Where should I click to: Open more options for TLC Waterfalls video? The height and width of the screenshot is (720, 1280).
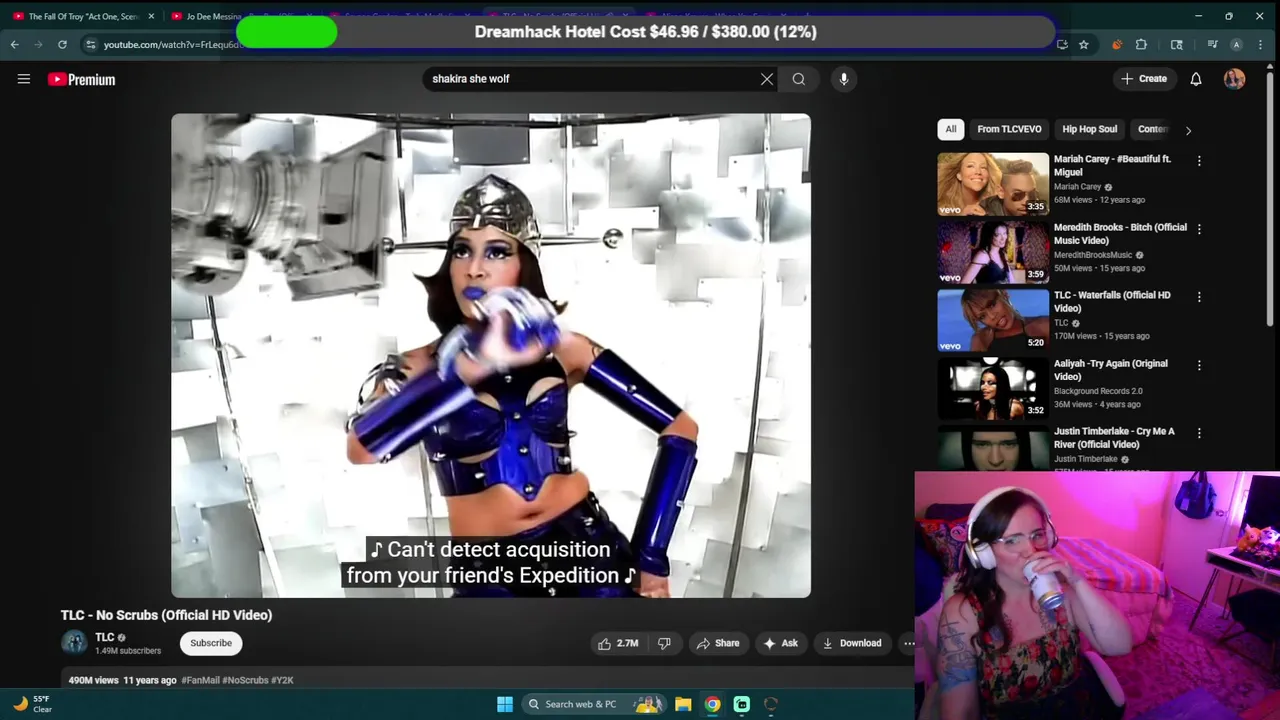(1199, 297)
